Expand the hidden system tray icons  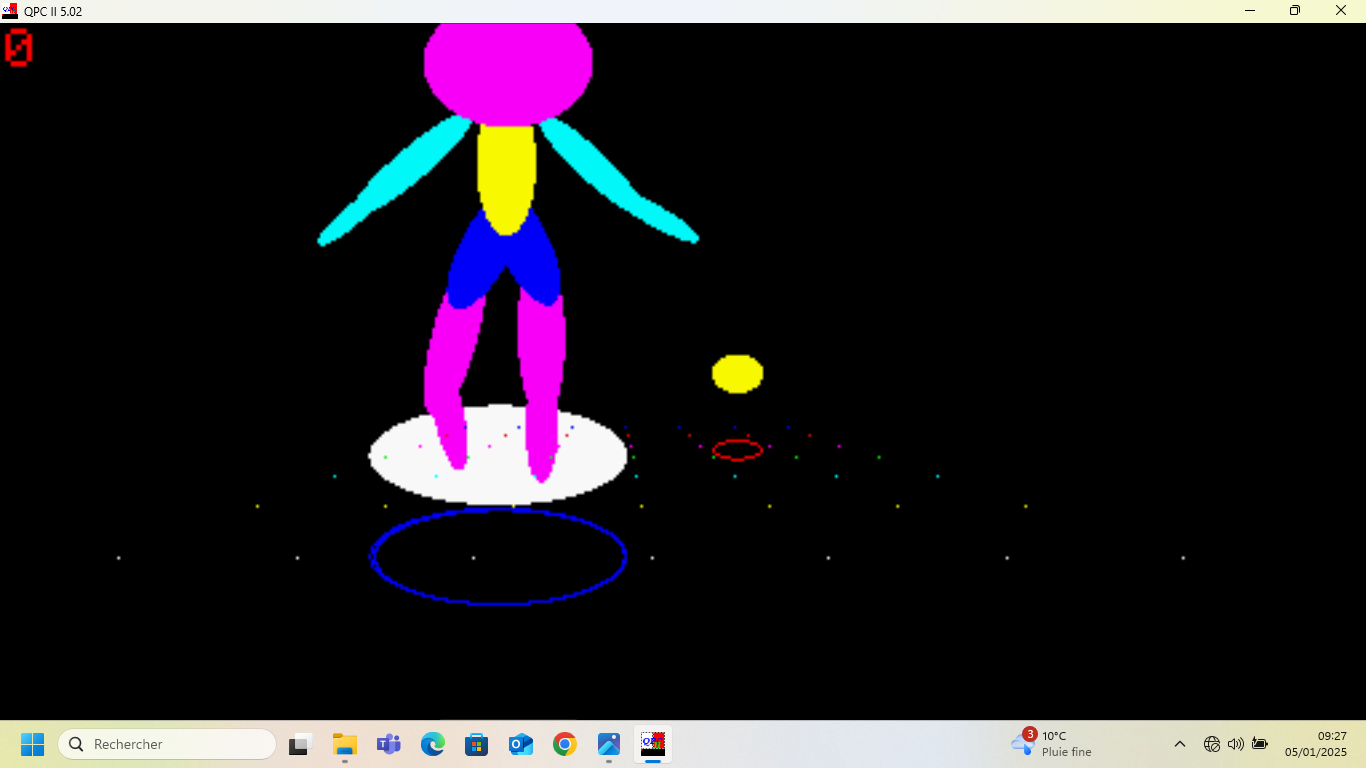[1180, 744]
